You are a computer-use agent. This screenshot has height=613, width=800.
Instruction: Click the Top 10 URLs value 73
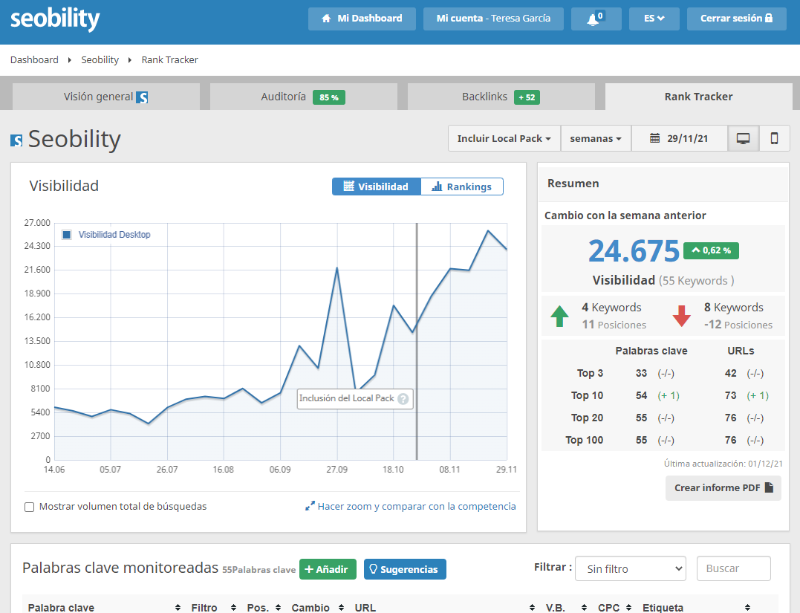[x=731, y=396]
